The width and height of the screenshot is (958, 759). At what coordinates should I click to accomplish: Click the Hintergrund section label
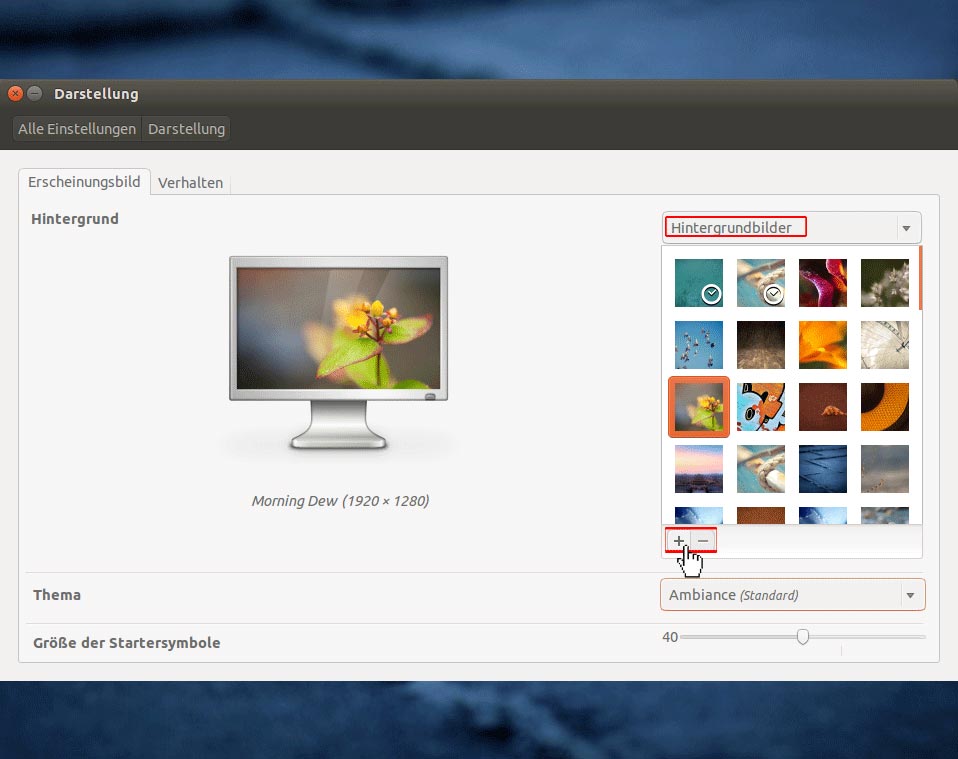point(75,219)
